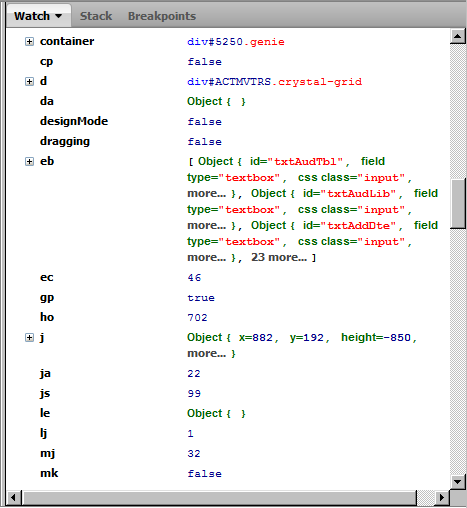Click the 'false' value of dragging
Image resolution: width=467 pixels, height=508 pixels.
pyautogui.click(x=204, y=142)
